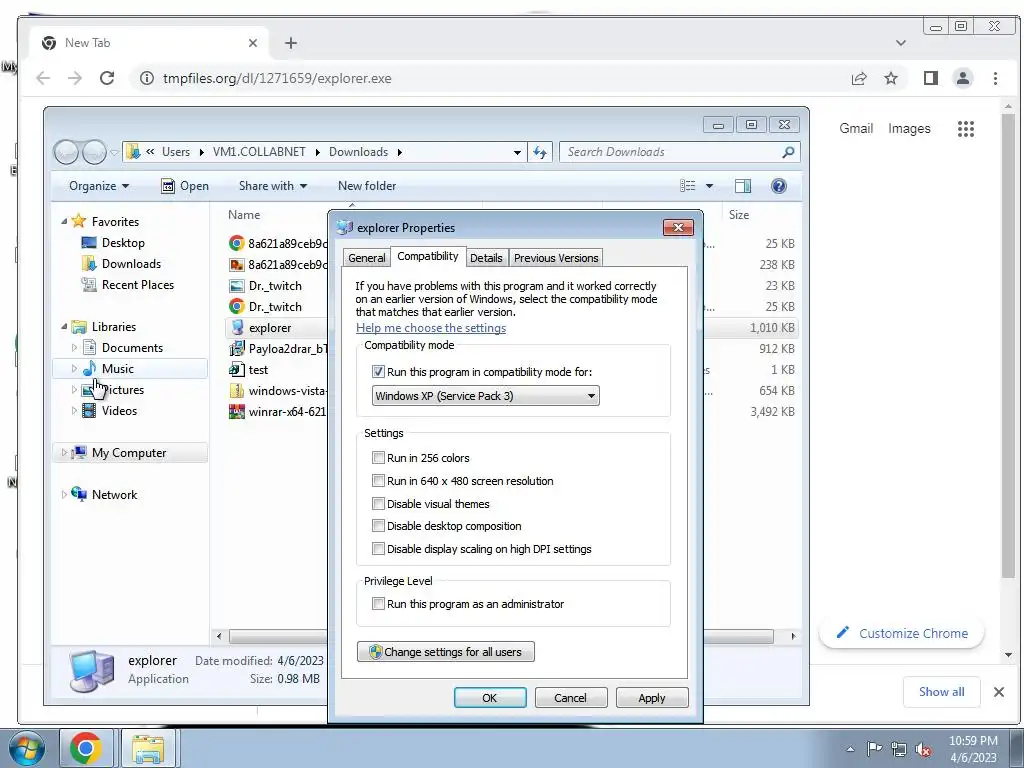This screenshot has height=768, width=1024.
Task: Enable Run in 256 colors
Action: click(378, 458)
